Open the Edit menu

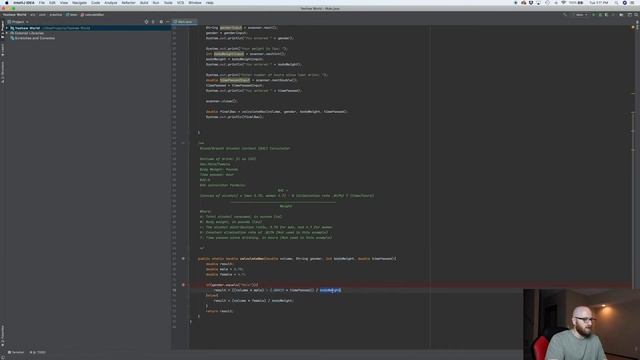click(x=52, y=2)
